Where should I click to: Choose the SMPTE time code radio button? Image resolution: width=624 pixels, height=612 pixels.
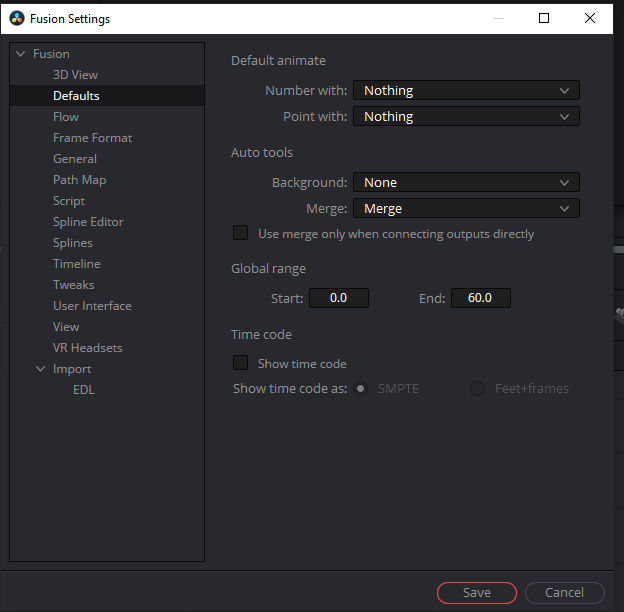pos(361,388)
